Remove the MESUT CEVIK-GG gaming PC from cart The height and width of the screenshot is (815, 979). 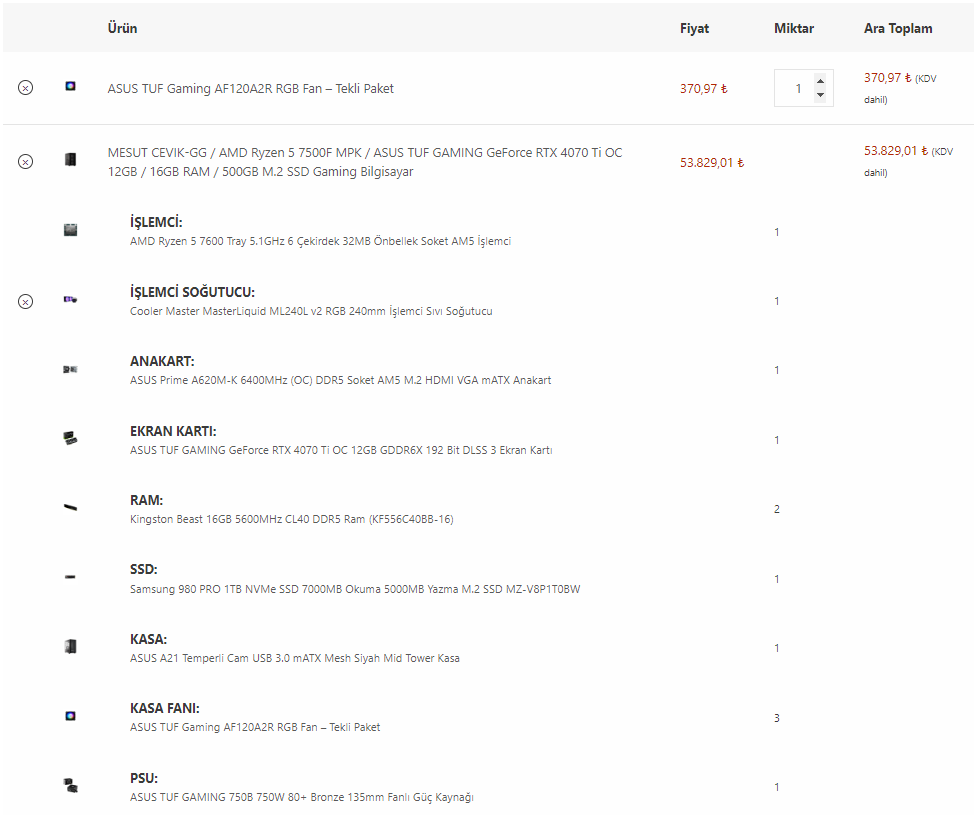(x=26, y=162)
